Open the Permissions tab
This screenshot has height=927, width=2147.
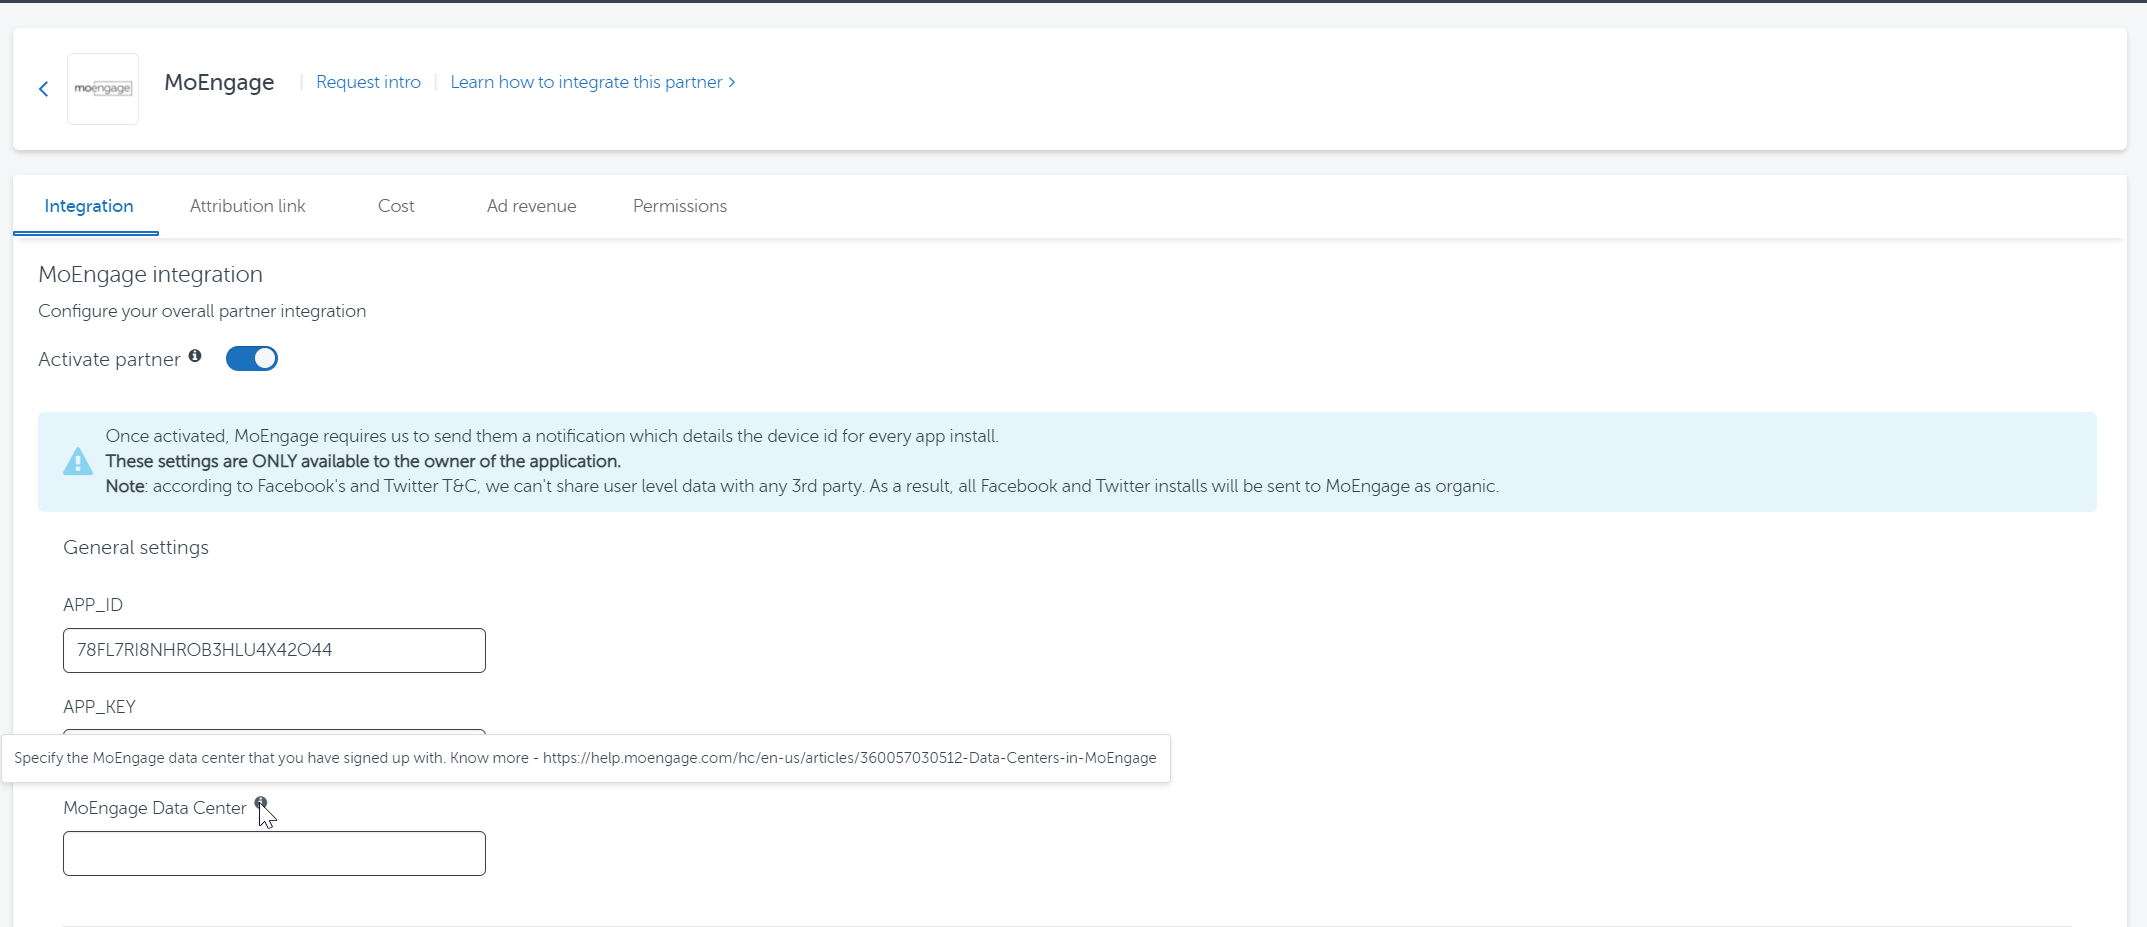(680, 206)
